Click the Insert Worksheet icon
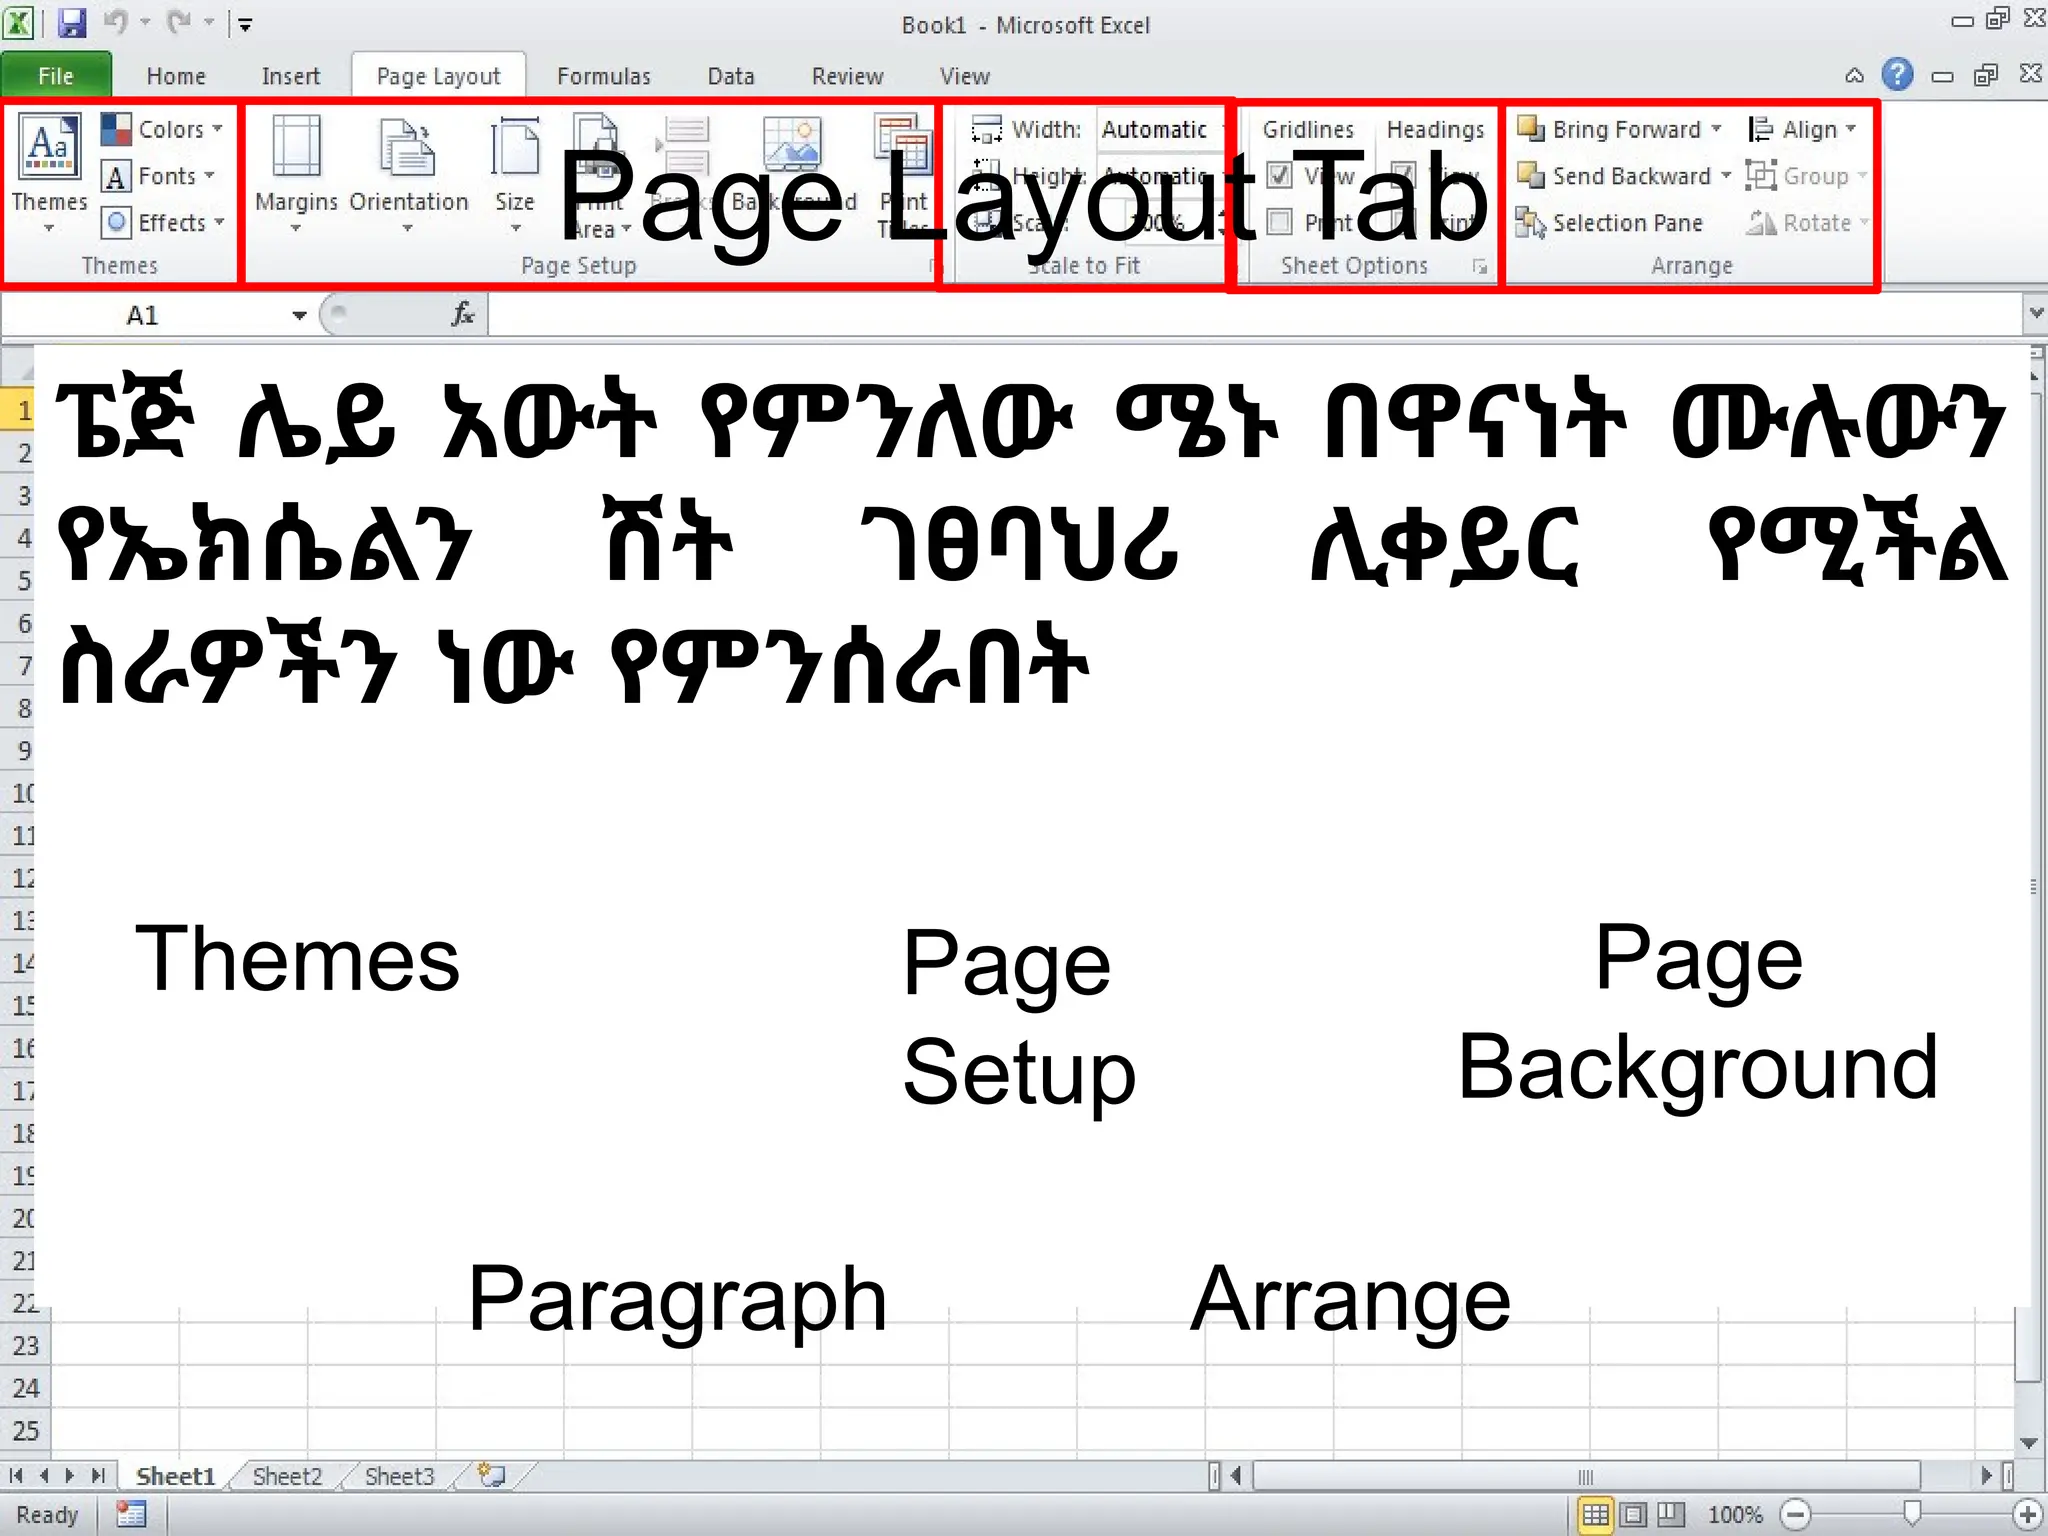 [492, 1476]
